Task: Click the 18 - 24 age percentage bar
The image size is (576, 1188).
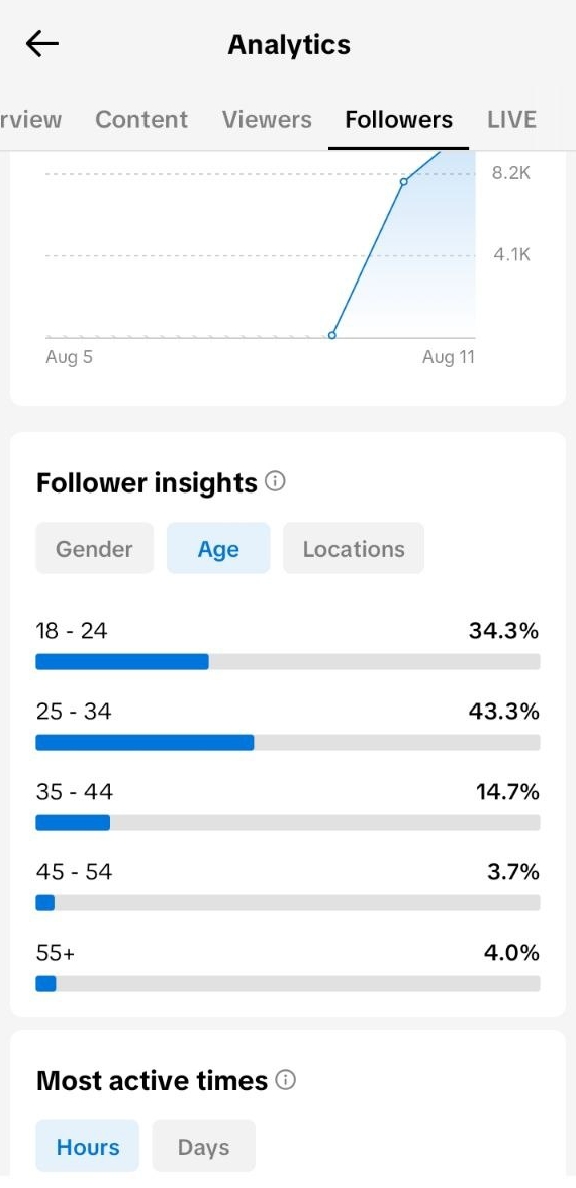Action: coord(288,661)
